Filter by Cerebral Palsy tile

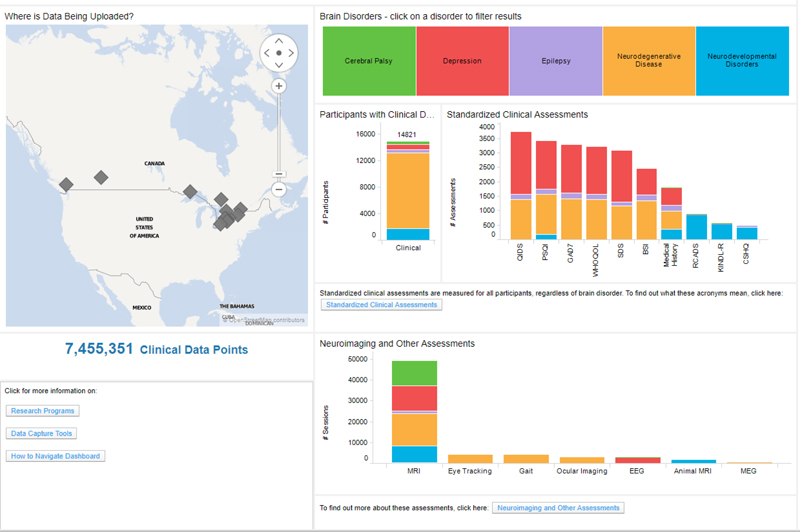click(369, 61)
